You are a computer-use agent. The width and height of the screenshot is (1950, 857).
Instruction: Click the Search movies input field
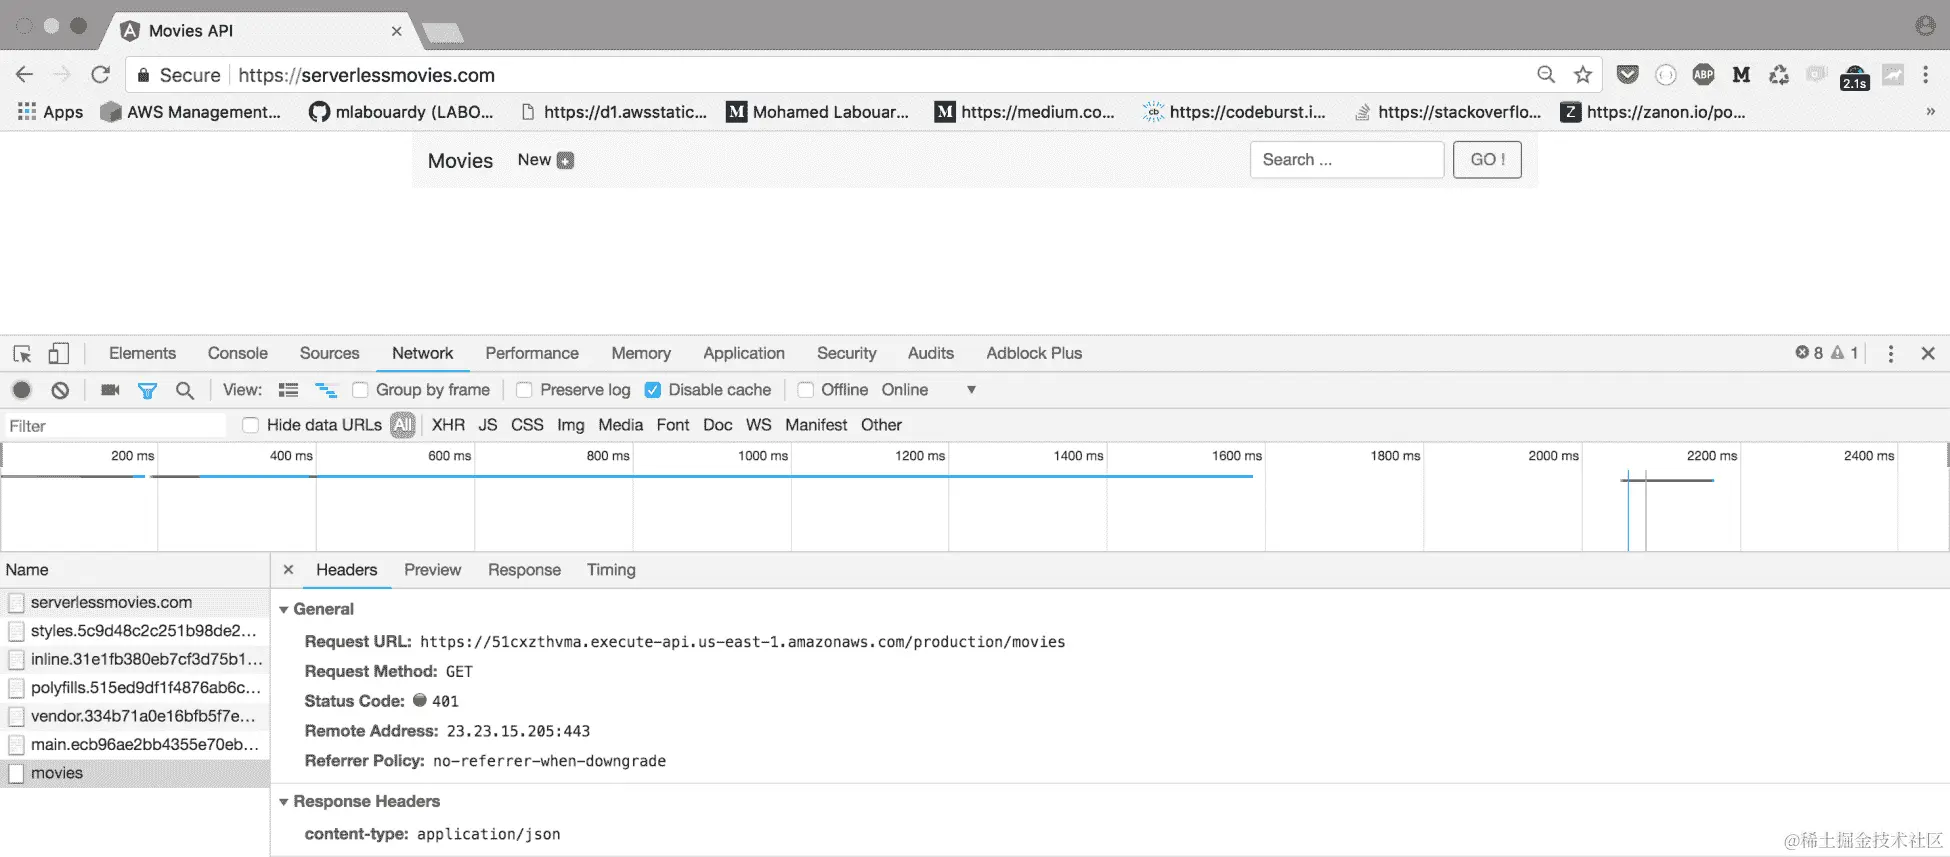click(1347, 160)
